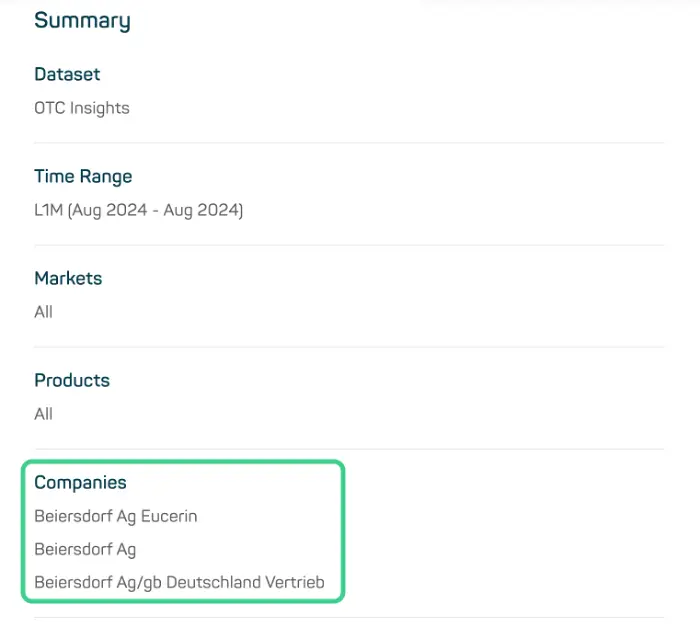Viewport: 700px width, 628px height.
Task: Click the All value under Markets
Action: 43,312
